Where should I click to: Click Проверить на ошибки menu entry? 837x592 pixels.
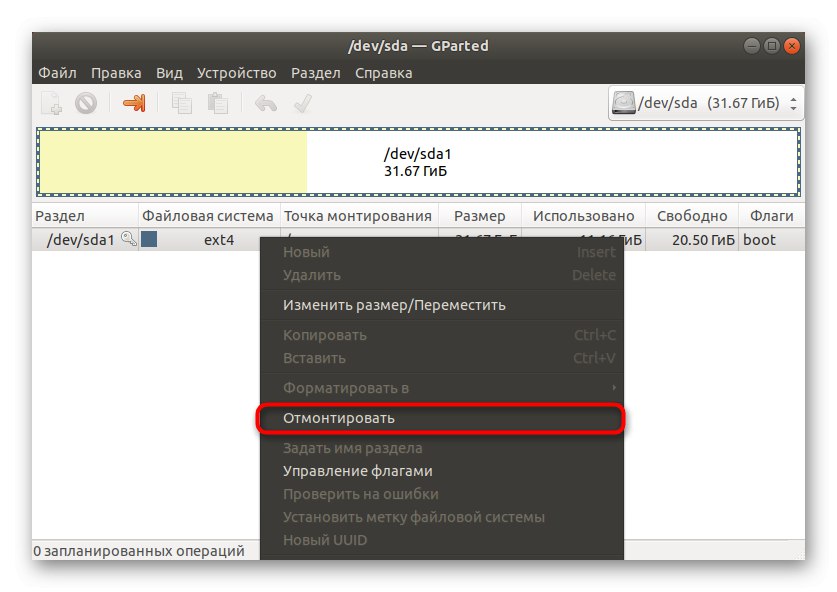point(441,494)
